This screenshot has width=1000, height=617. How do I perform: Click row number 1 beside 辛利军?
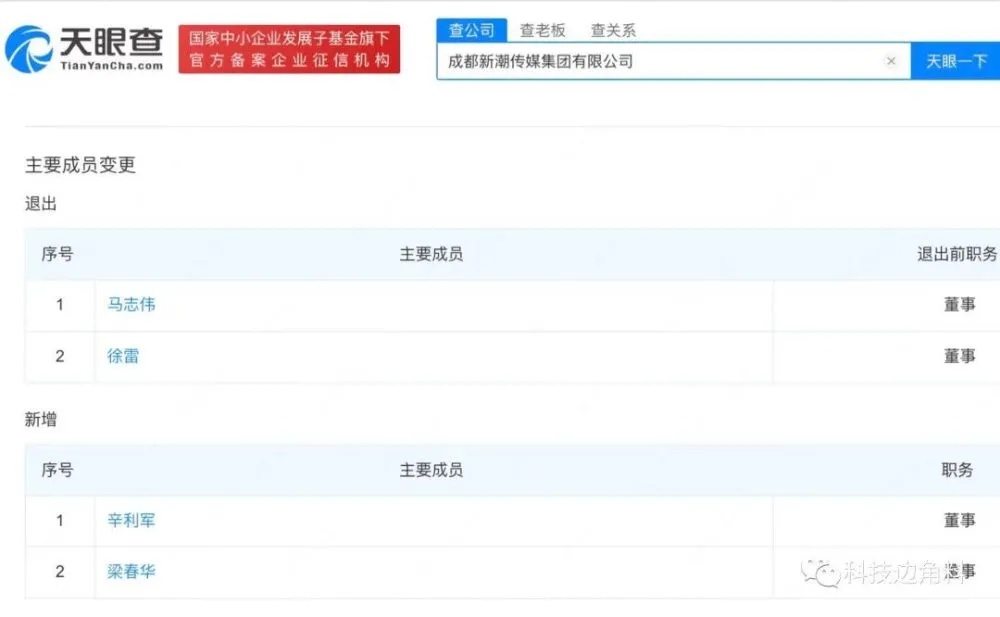60,520
